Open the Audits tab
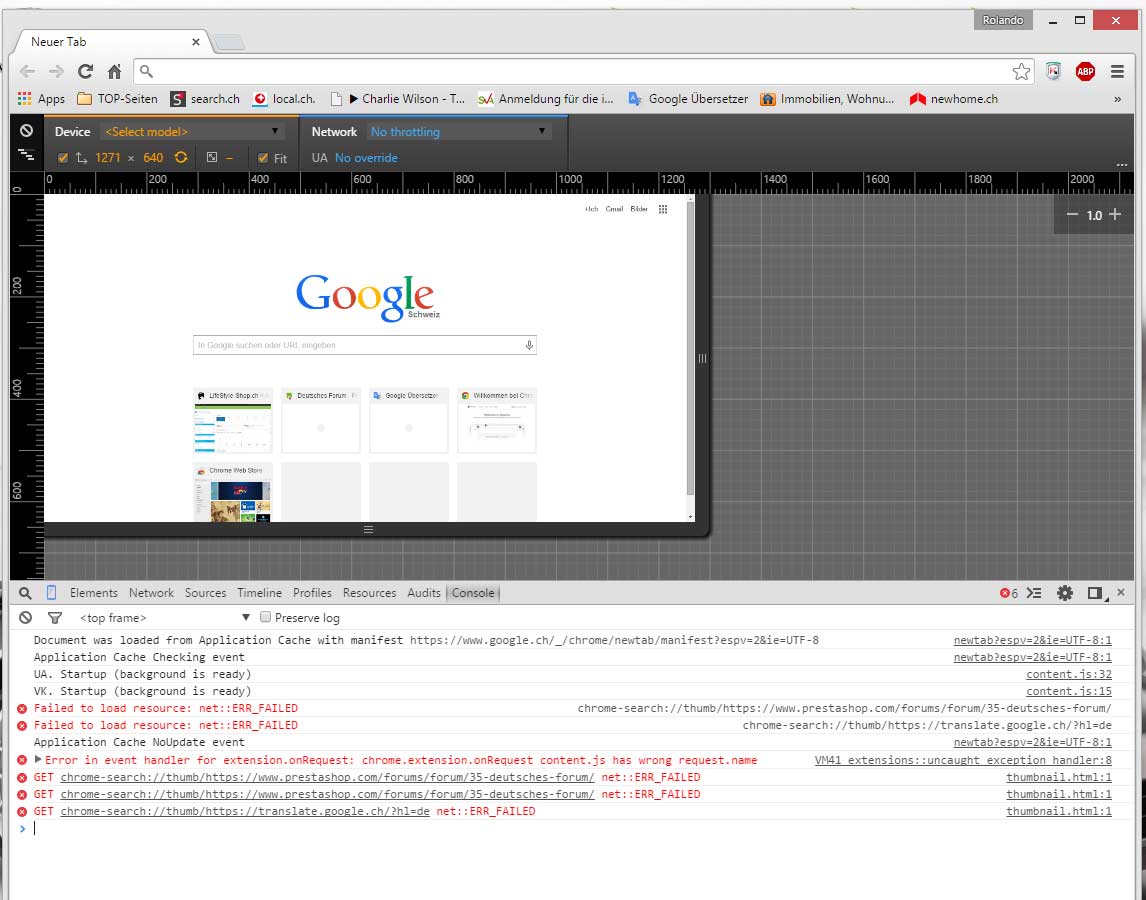The image size is (1146, 900). (424, 593)
